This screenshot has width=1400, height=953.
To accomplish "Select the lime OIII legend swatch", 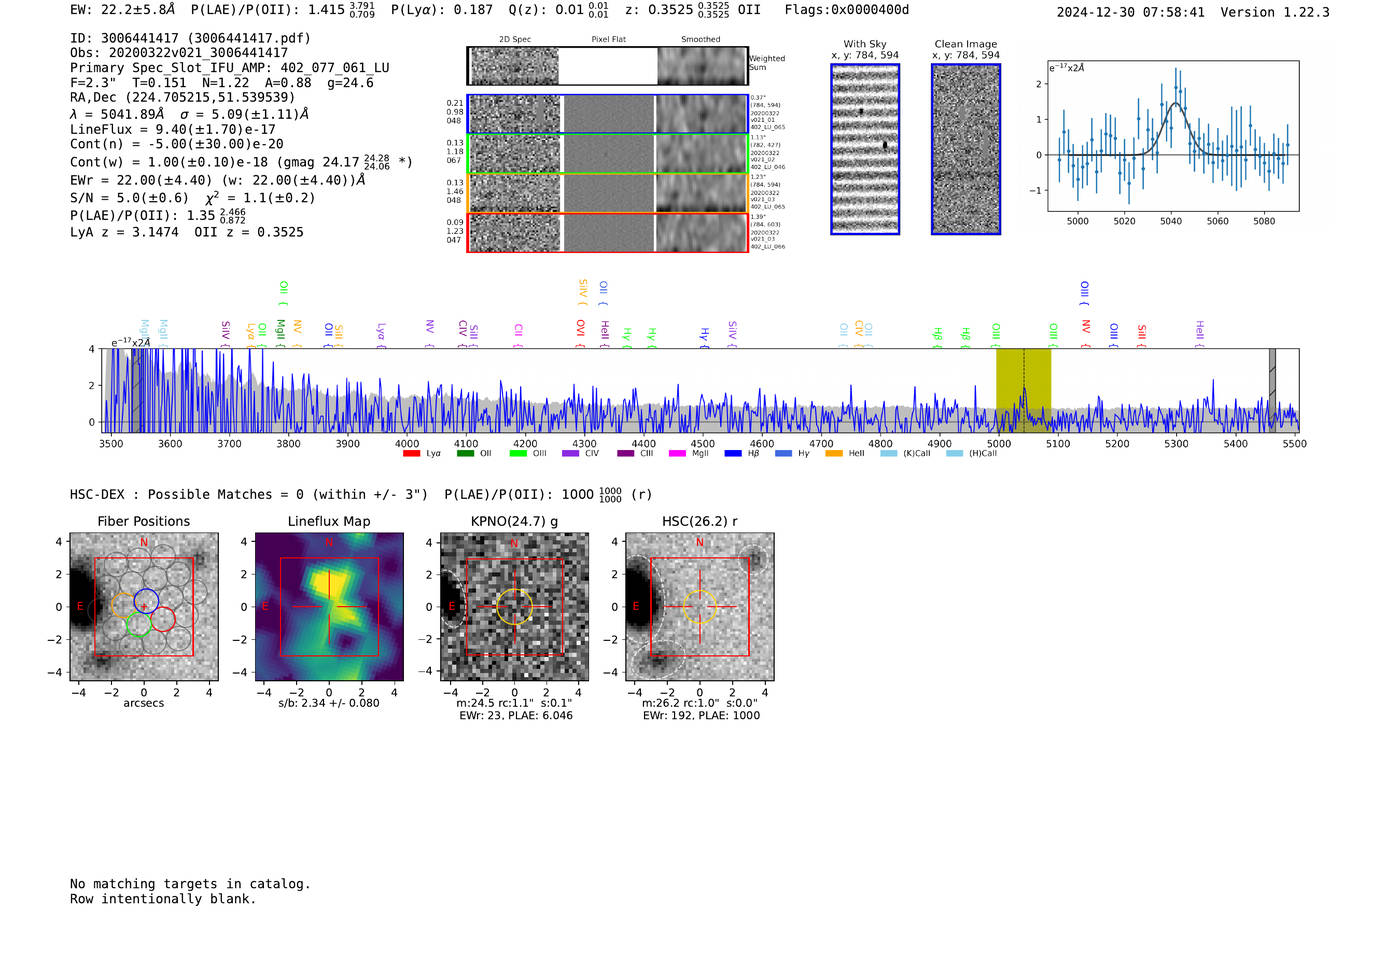I will pos(518,454).
